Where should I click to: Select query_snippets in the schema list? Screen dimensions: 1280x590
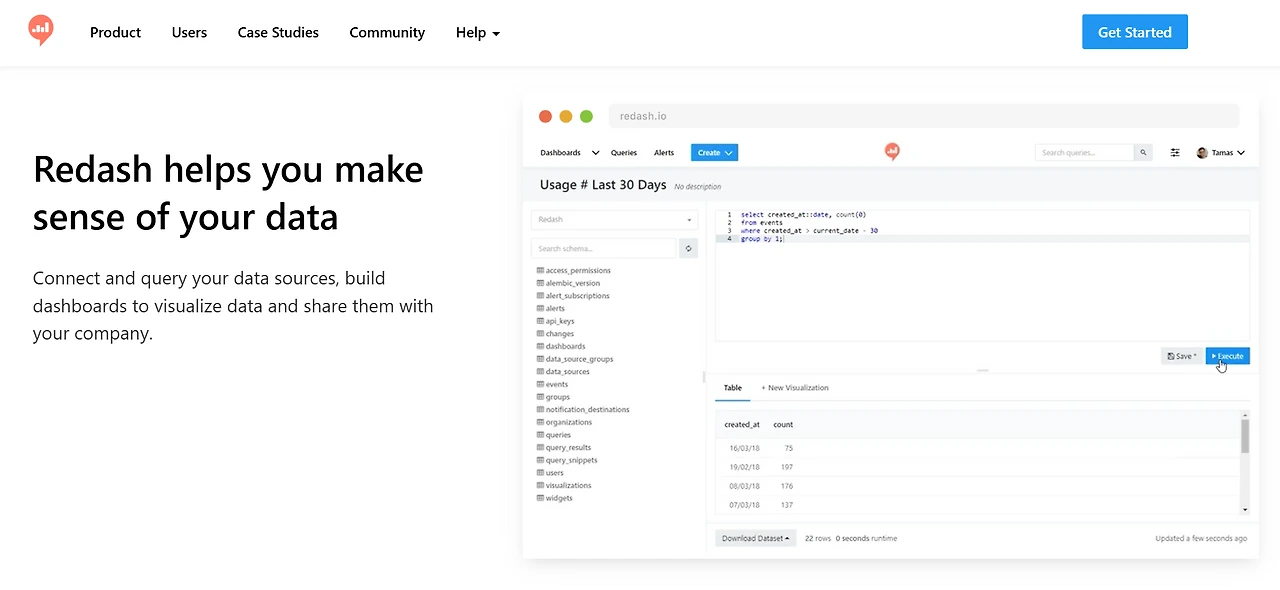571,460
